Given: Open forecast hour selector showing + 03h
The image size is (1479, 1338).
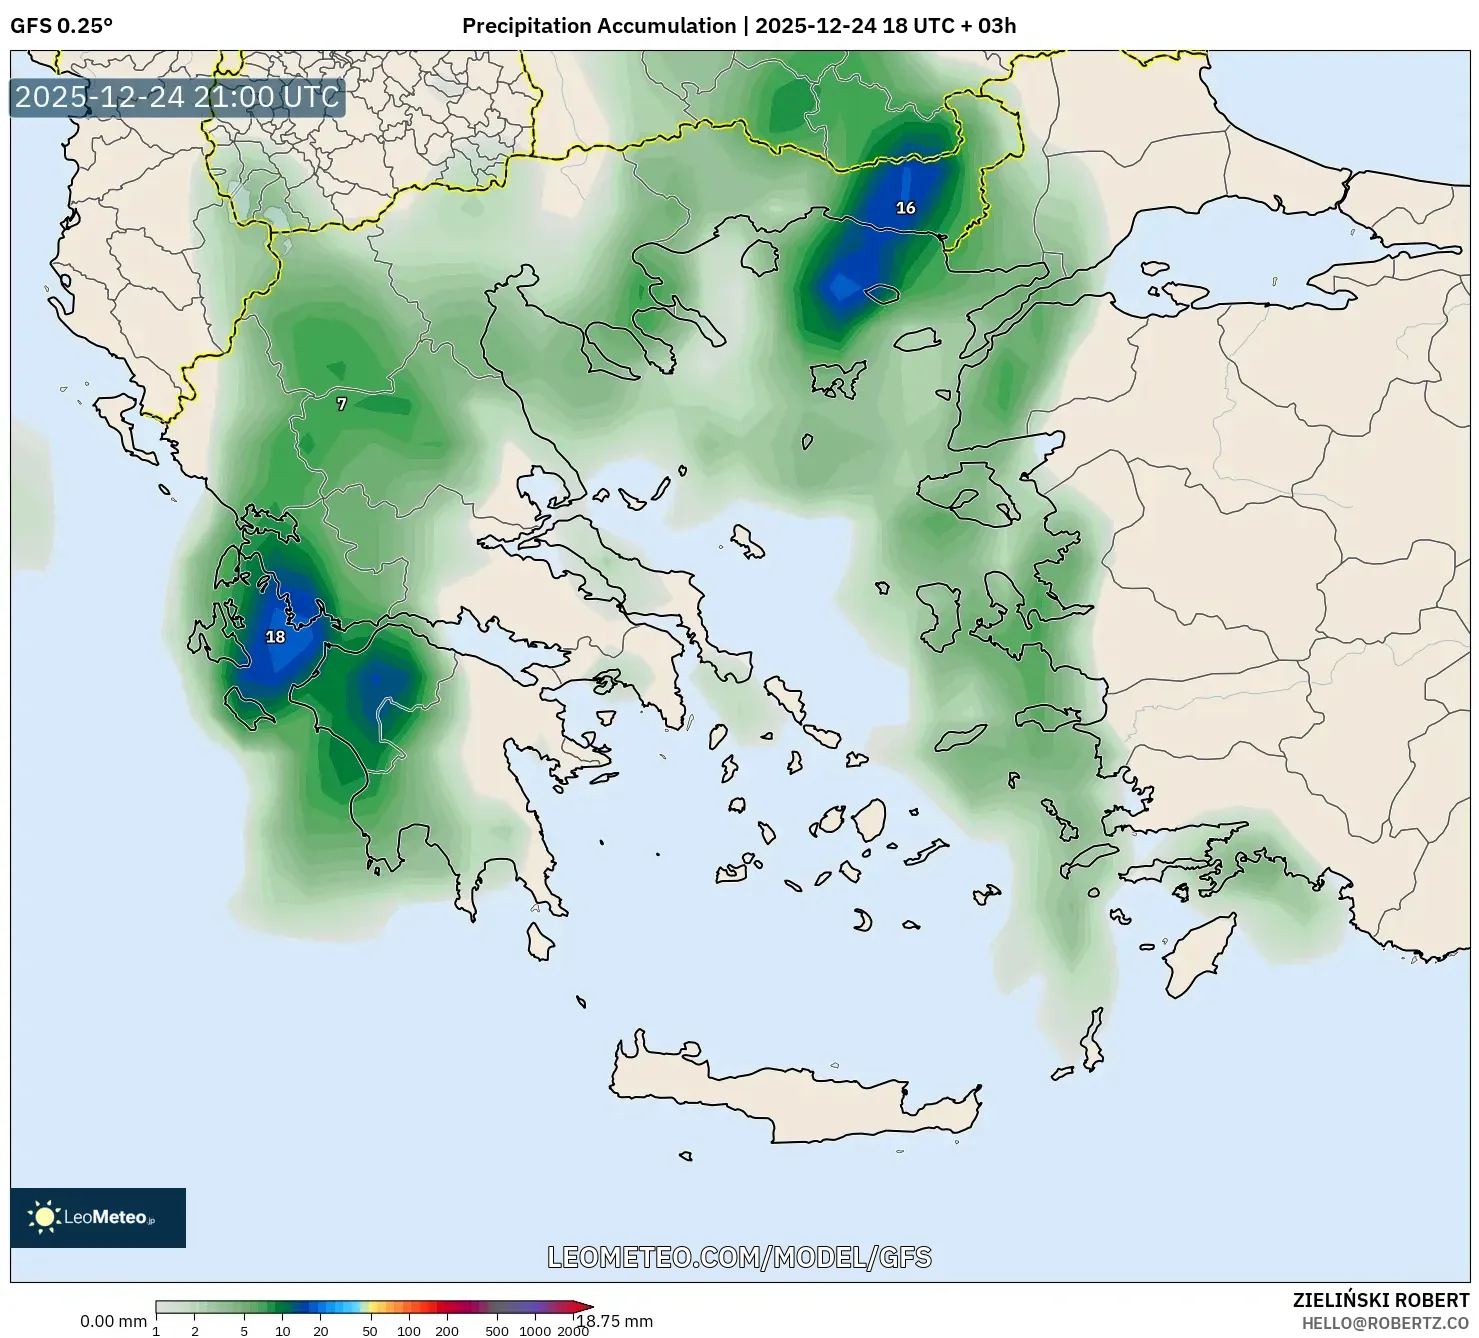Looking at the screenshot, I should pos(989,27).
